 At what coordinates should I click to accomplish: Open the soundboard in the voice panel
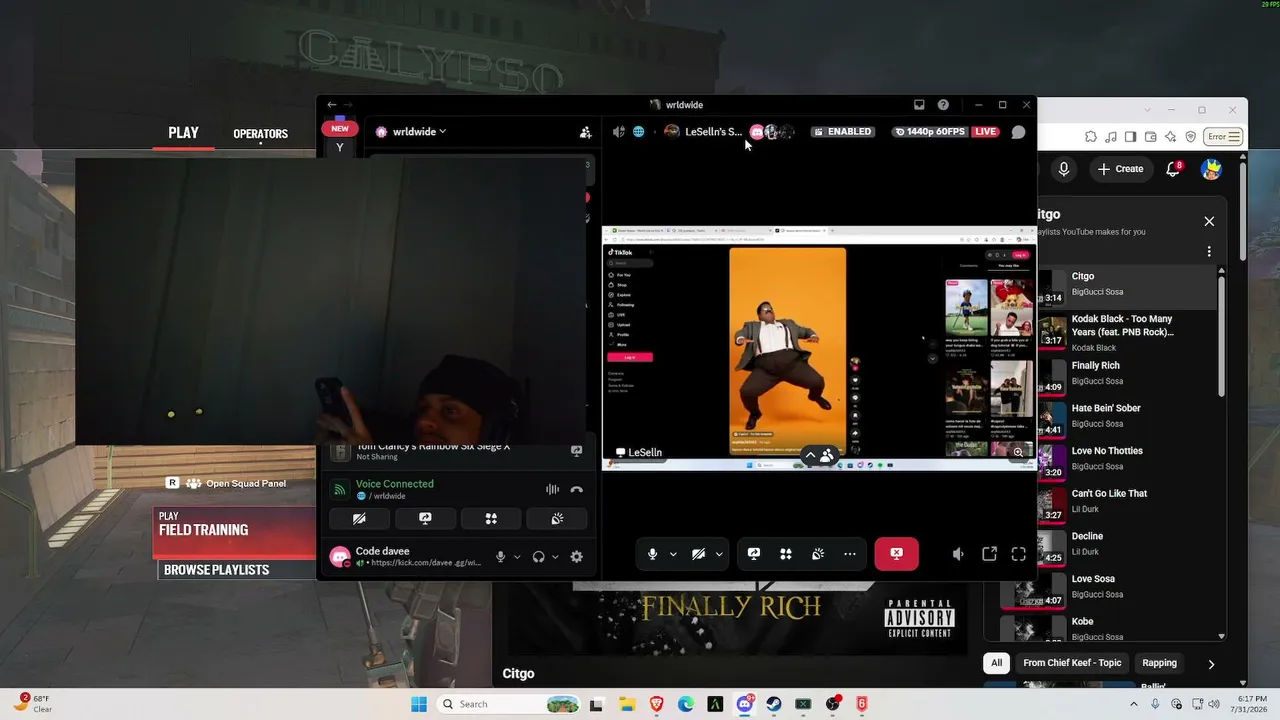point(557,519)
